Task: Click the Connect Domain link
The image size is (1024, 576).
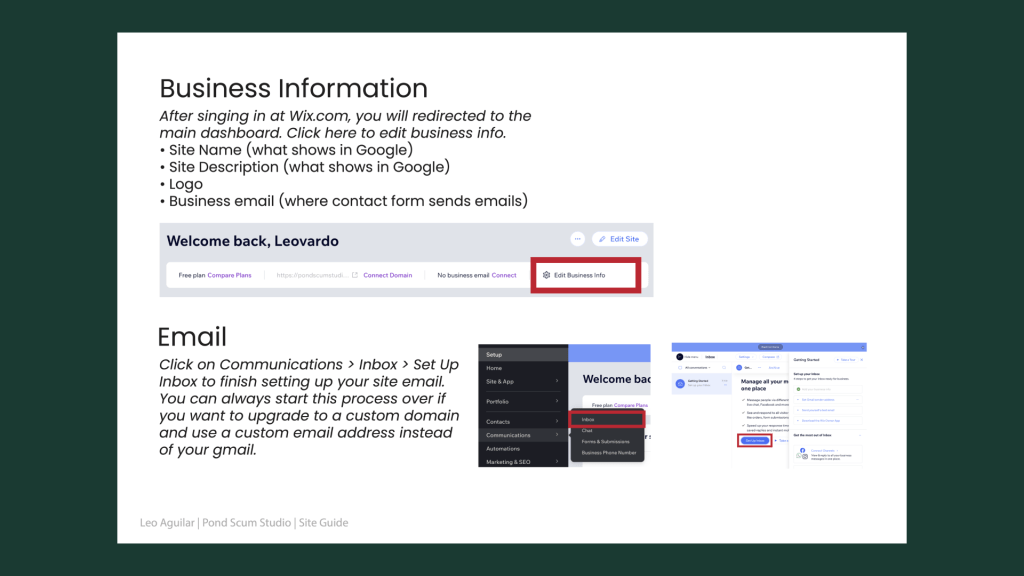Action: tap(387, 275)
